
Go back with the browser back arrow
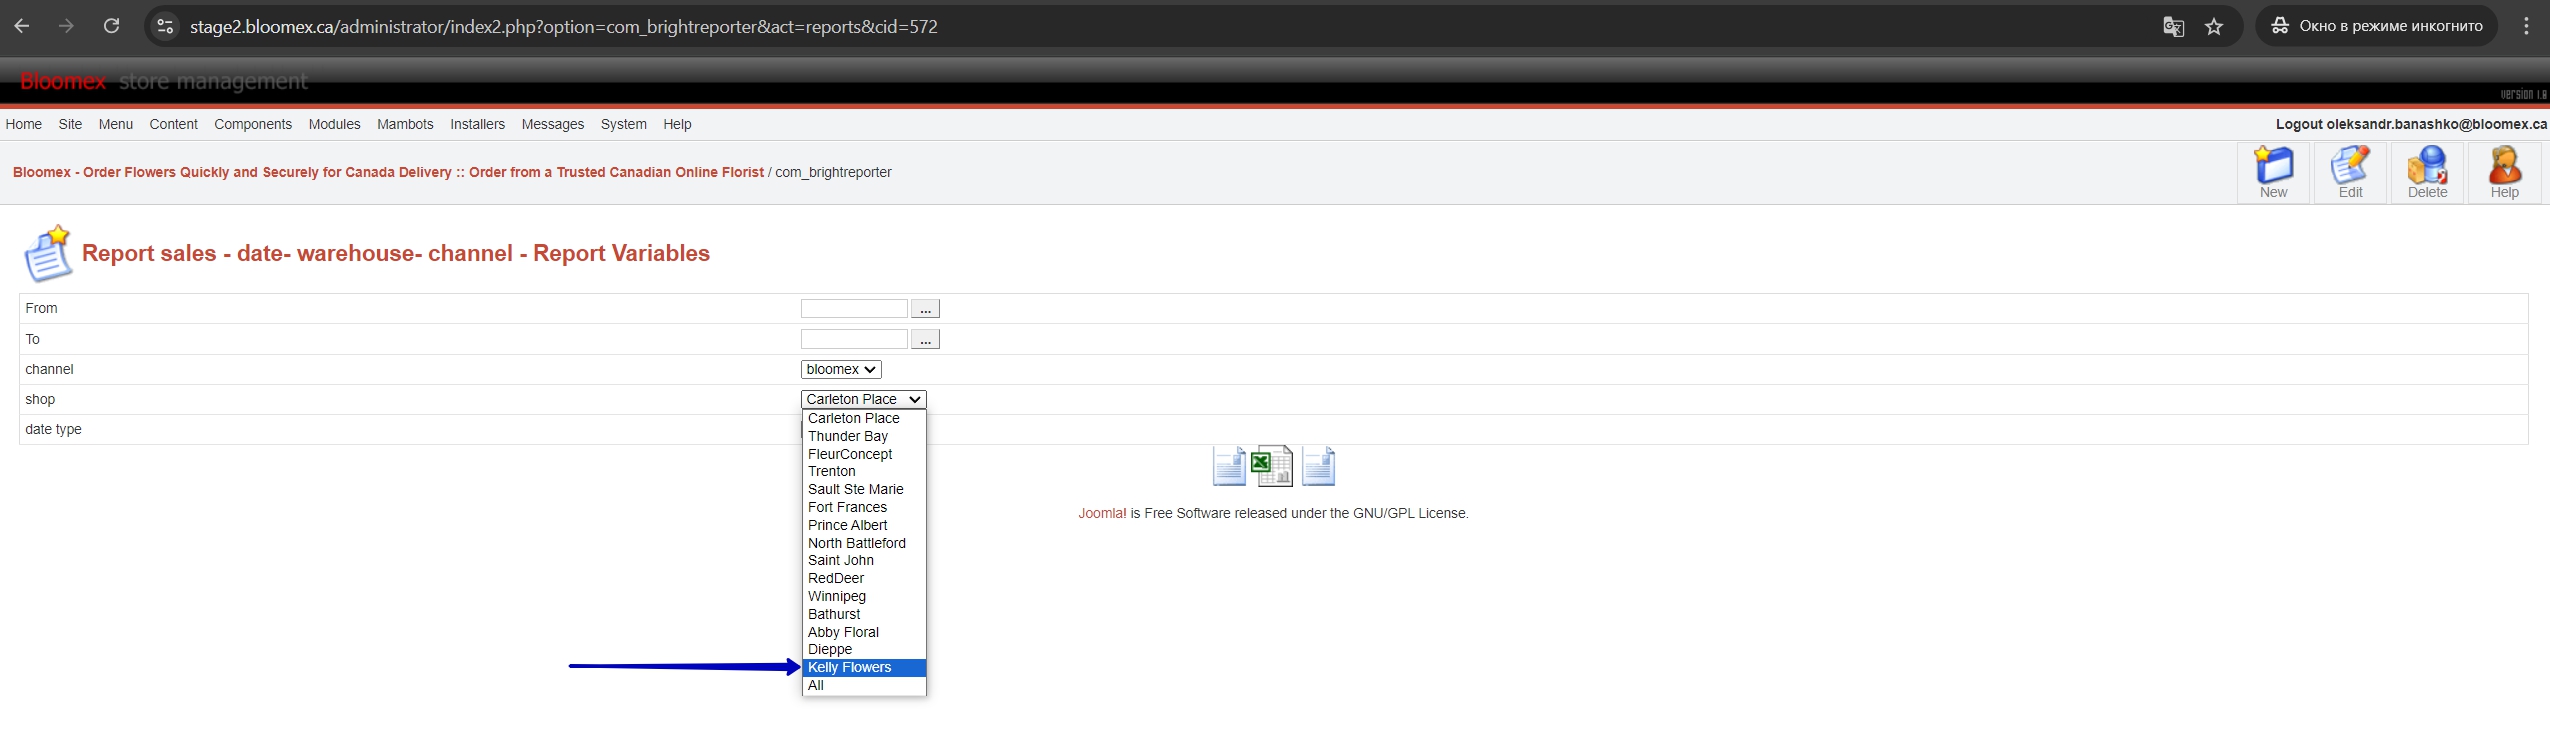[22, 26]
